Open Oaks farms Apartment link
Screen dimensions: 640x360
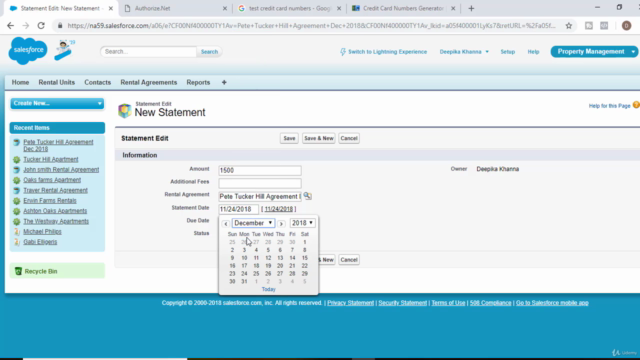(52, 180)
